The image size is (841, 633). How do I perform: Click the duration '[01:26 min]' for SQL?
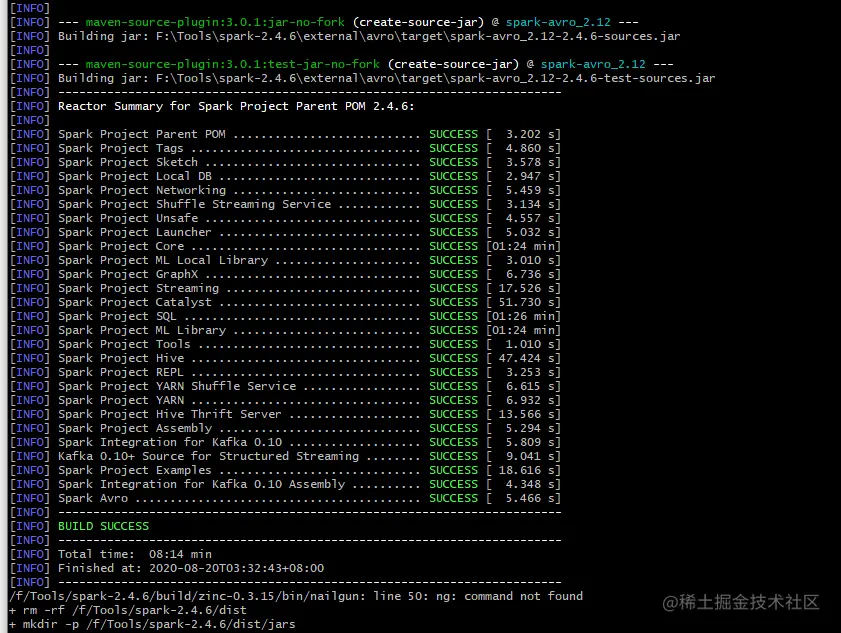(523, 316)
